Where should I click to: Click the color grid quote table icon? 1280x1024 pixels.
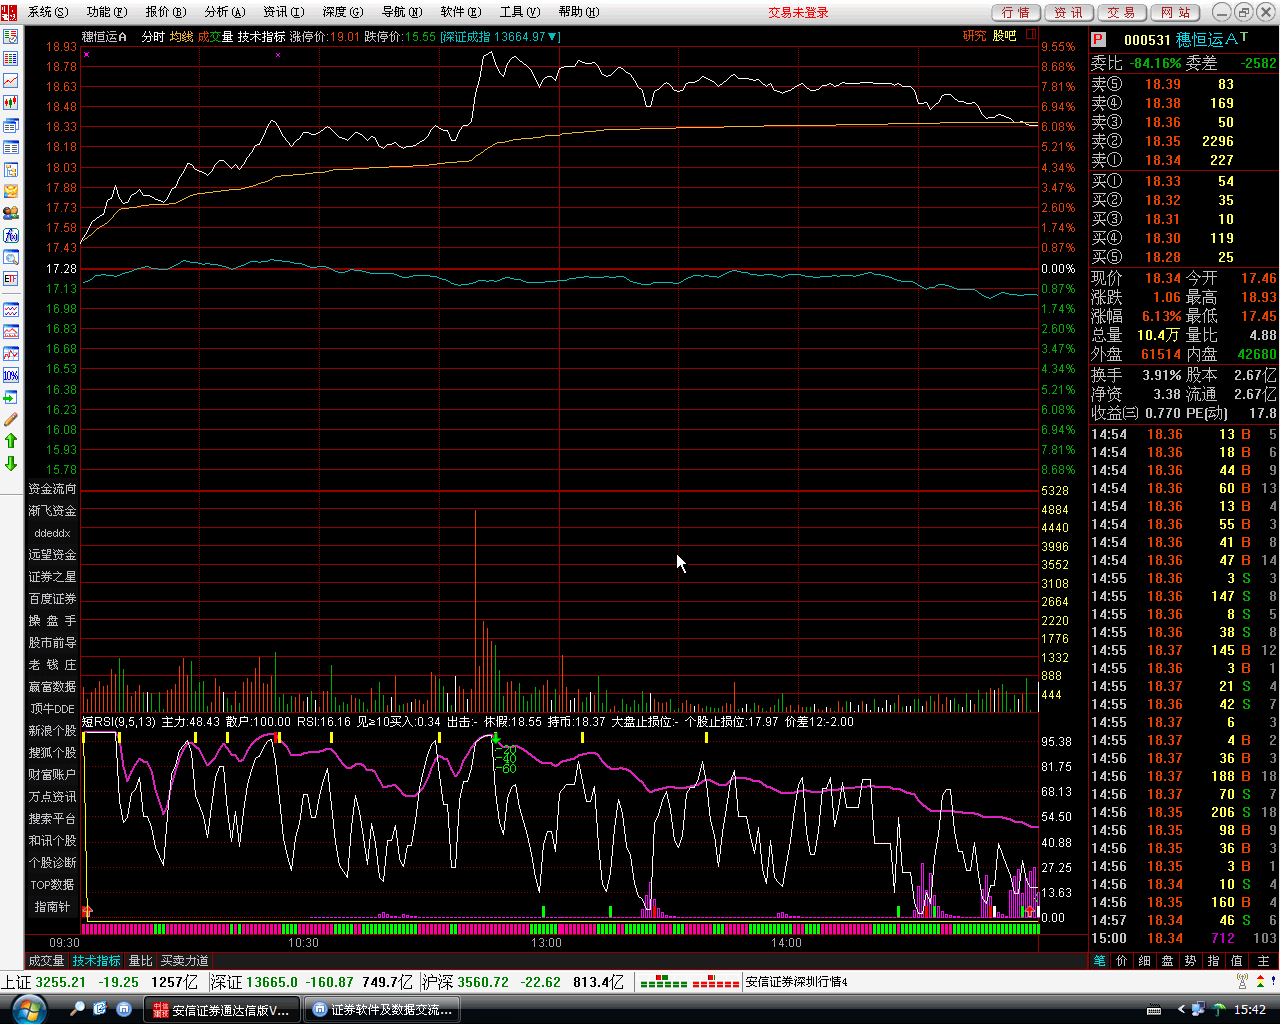11,58
